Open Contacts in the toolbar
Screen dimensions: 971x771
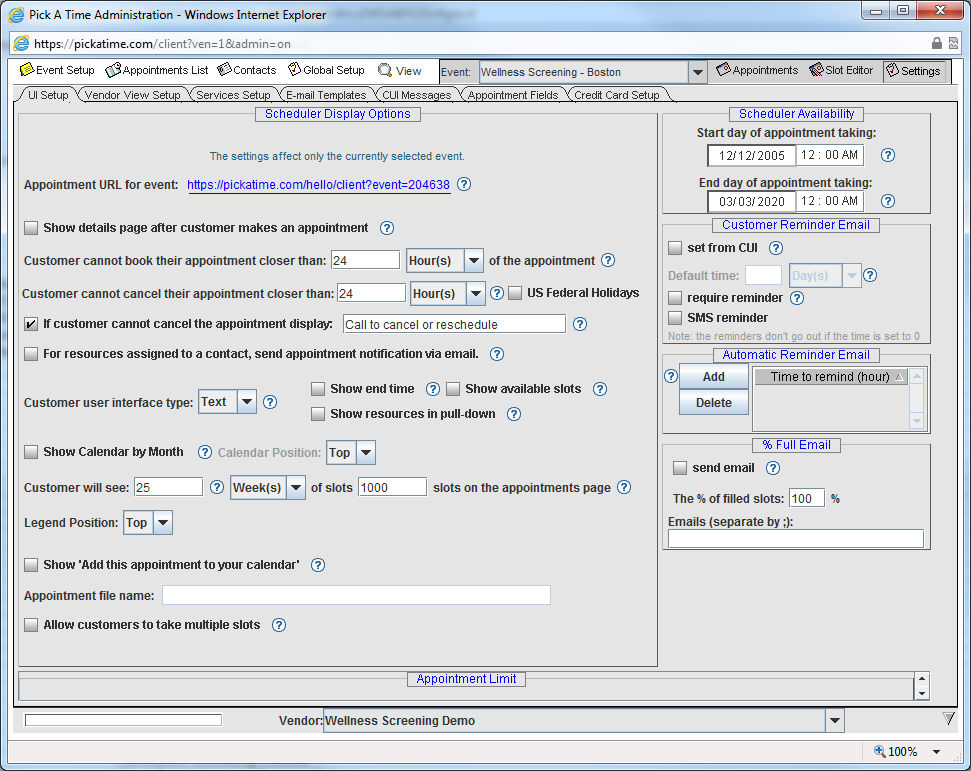click(x=246, y=70)
